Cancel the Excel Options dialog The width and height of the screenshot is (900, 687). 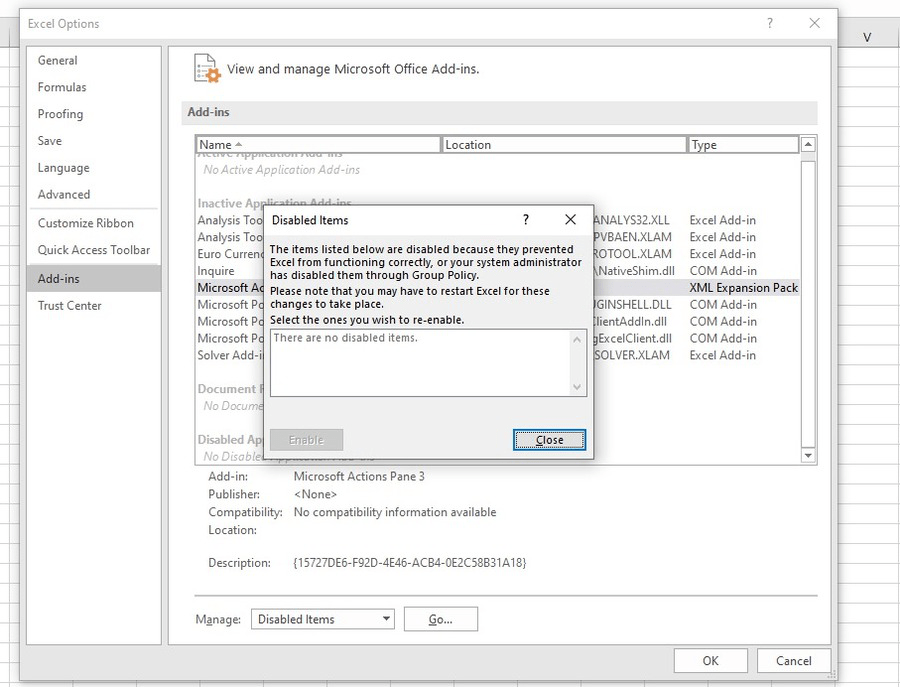pos(793,660)
